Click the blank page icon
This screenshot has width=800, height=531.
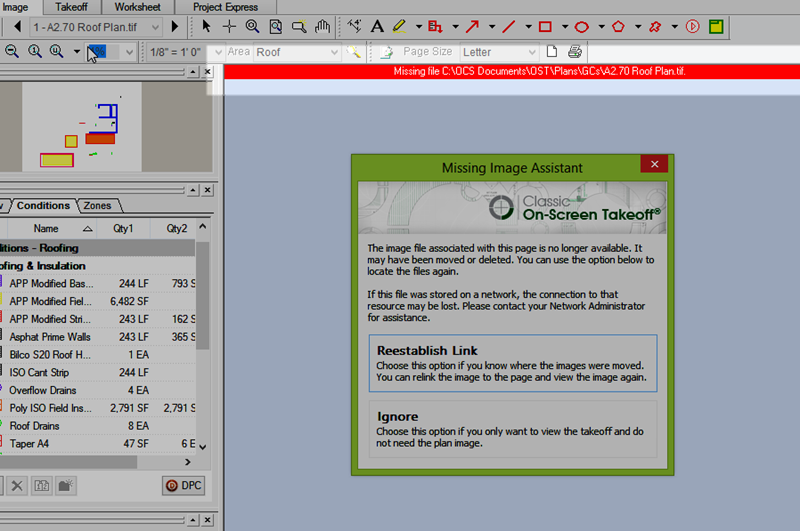click(x=552, y=52)
